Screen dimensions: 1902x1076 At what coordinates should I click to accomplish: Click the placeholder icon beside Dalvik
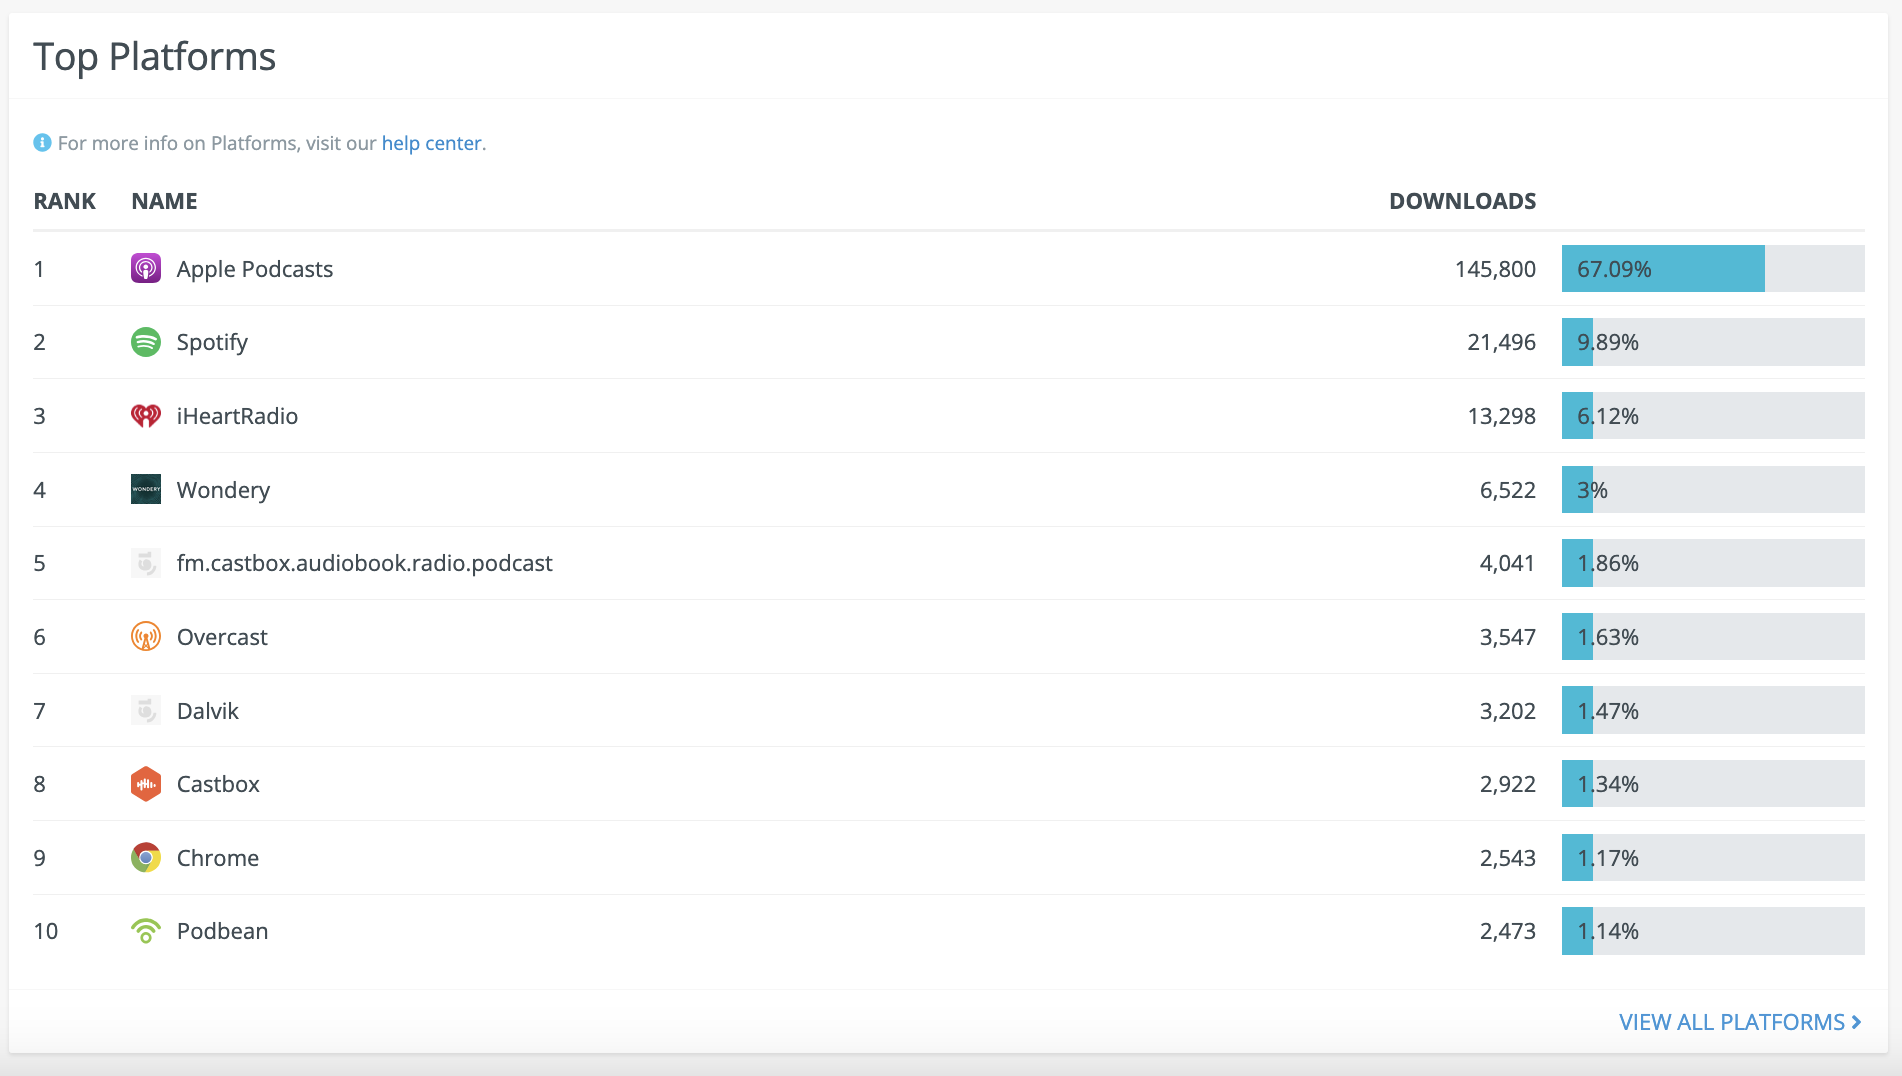(146, 710)
